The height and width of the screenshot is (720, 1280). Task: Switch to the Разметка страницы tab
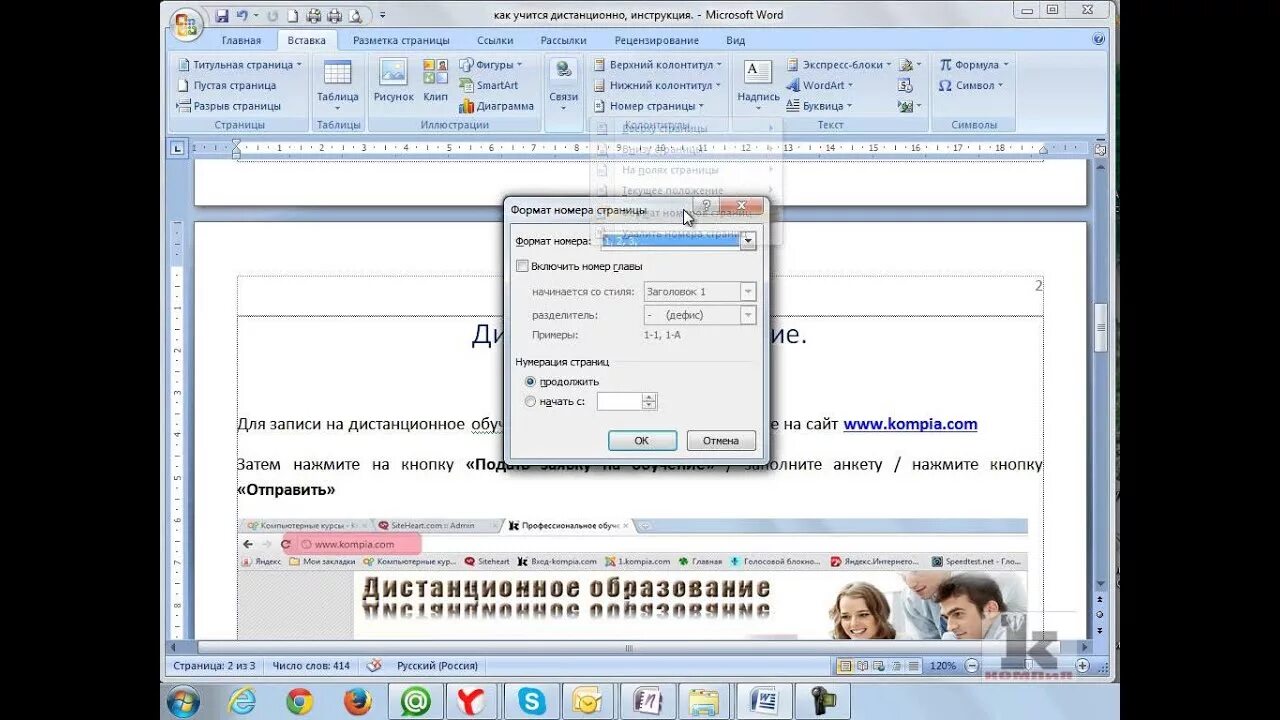click(x=401, y=40)
